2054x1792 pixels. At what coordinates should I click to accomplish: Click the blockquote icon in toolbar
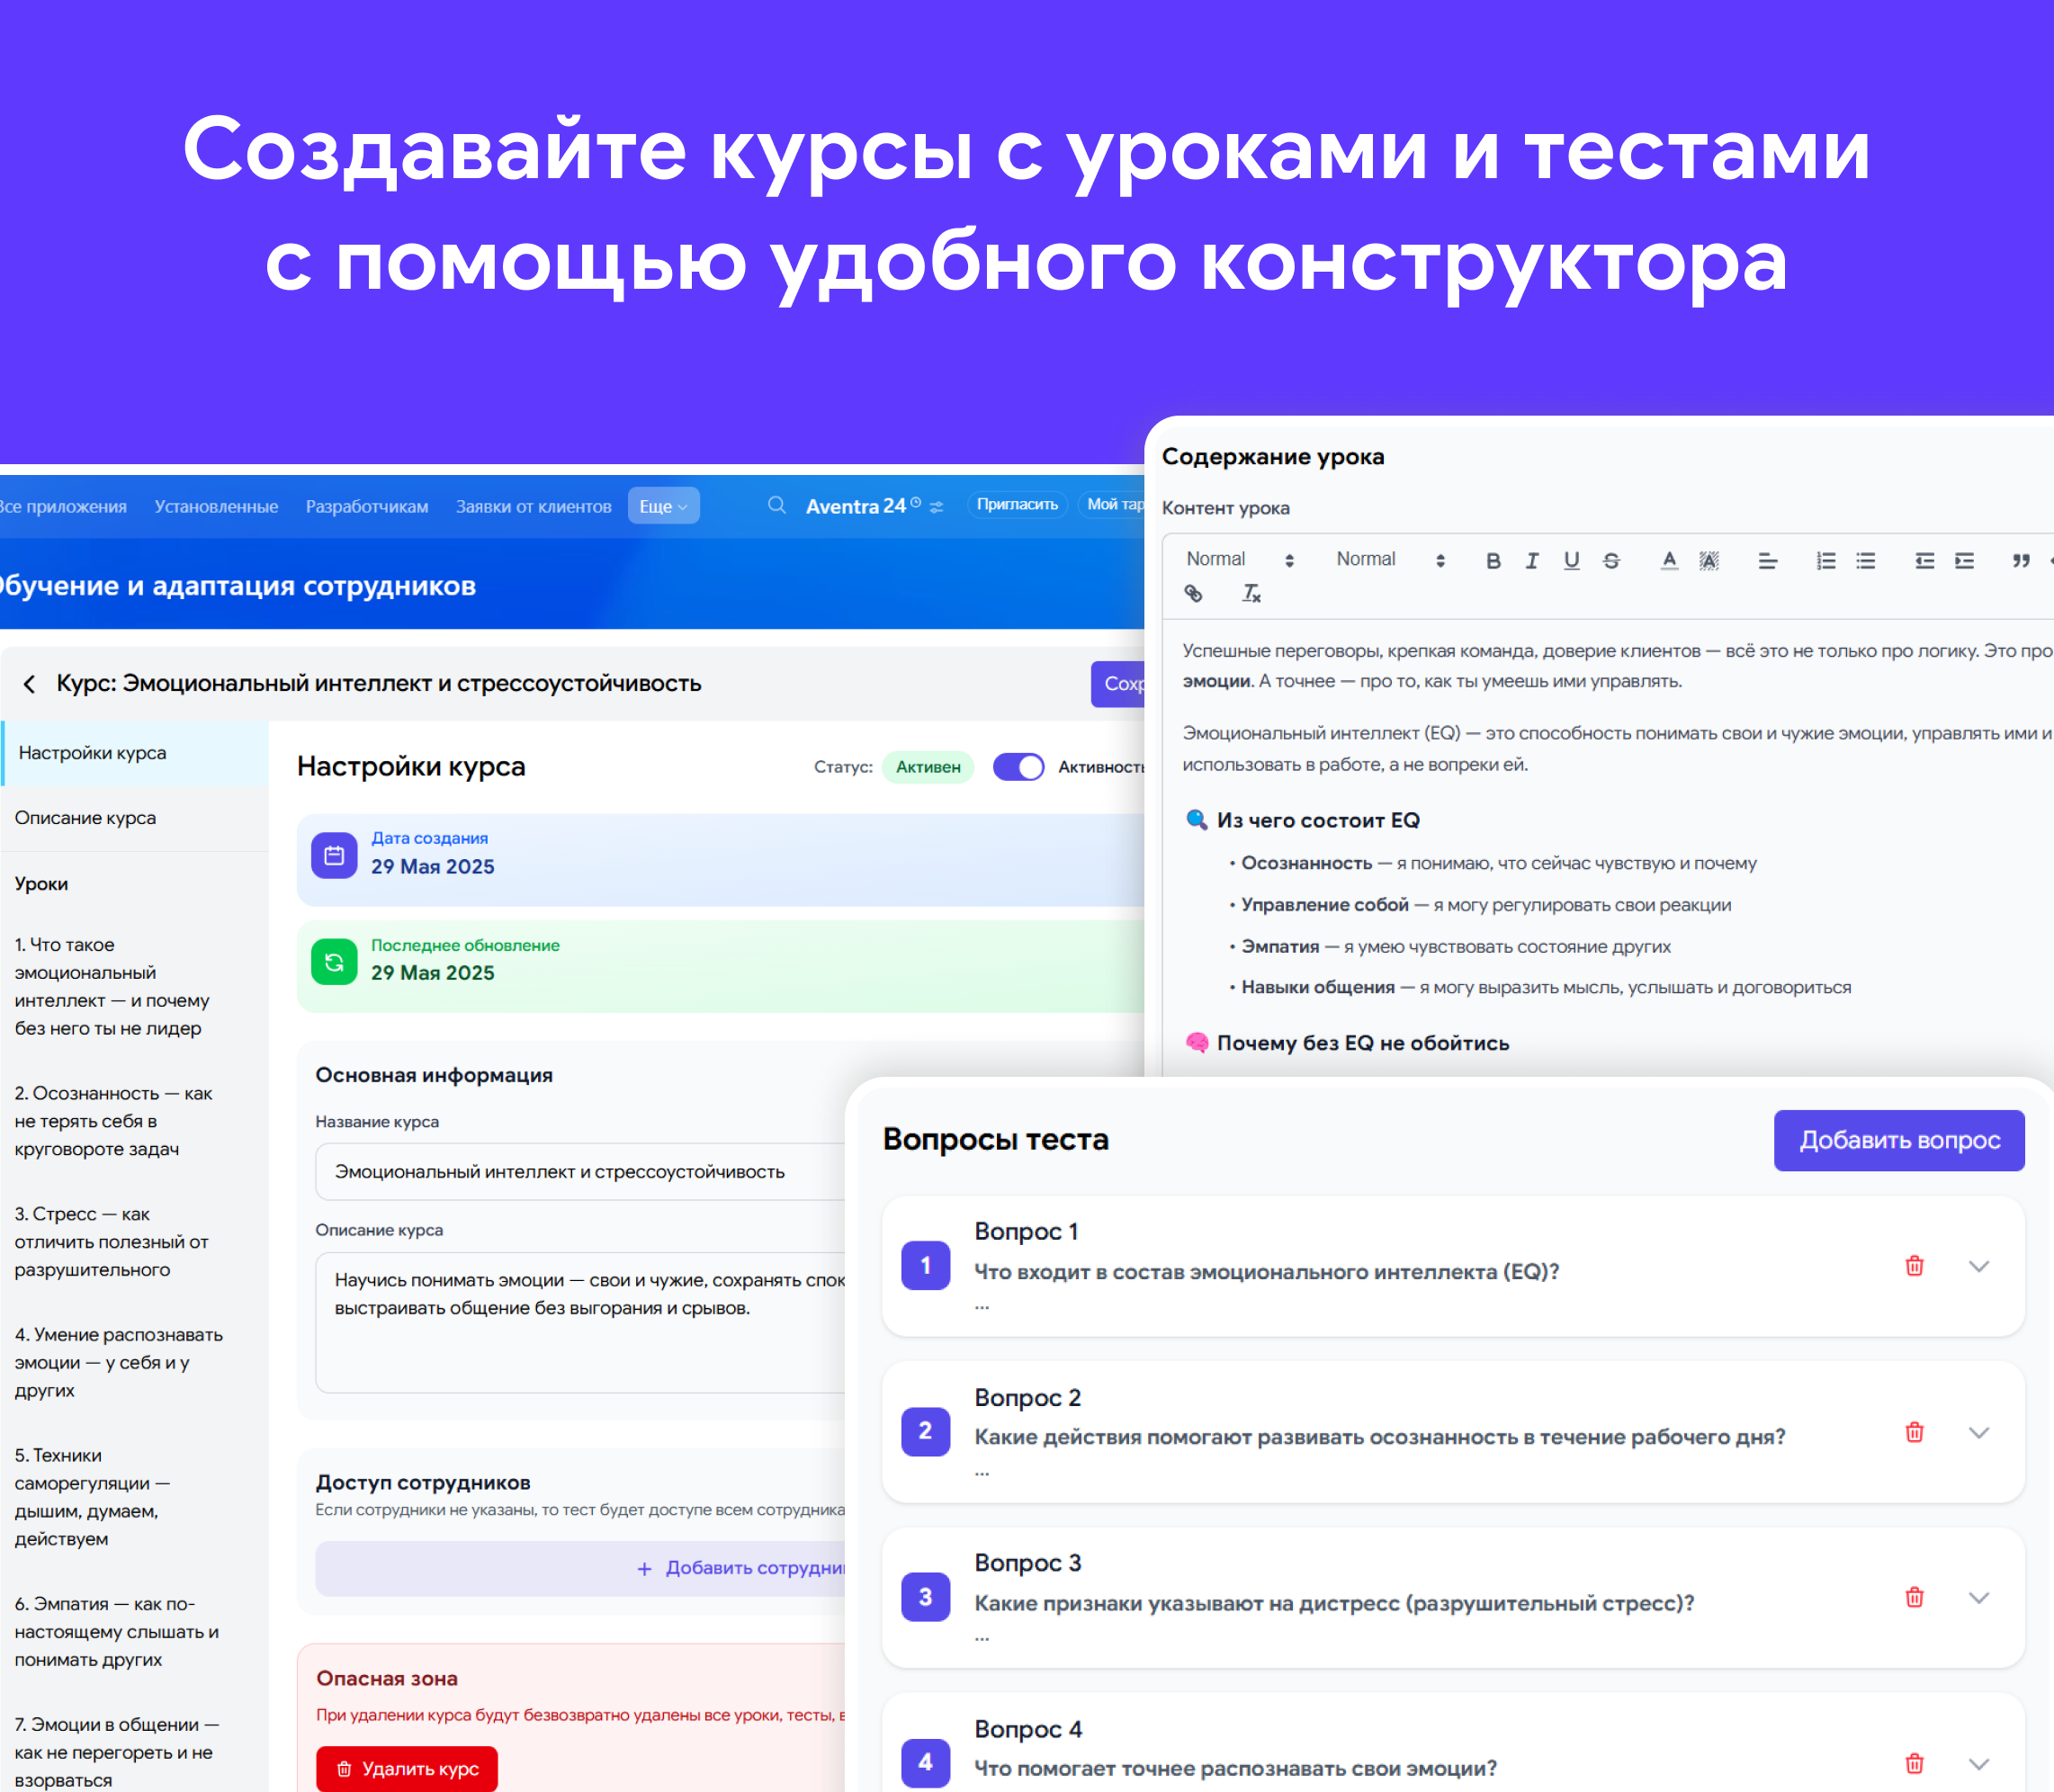tap(2020, 561)
